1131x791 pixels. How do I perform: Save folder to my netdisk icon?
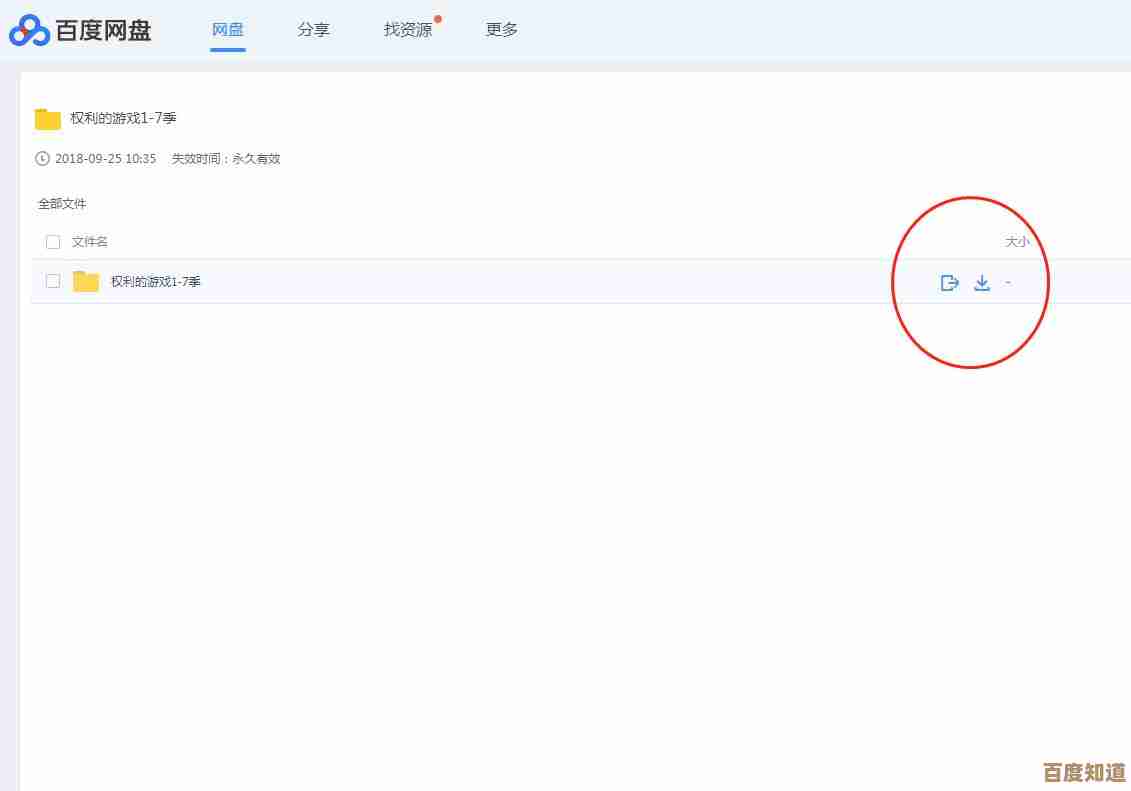click(x=950, y=283)
